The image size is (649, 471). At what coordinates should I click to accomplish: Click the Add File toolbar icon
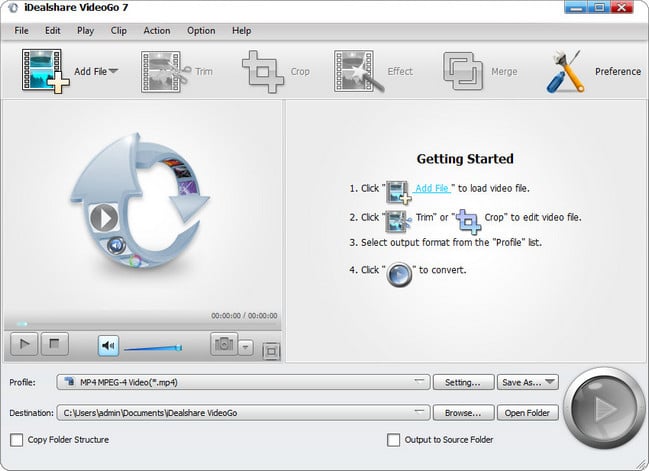point(44,71)
